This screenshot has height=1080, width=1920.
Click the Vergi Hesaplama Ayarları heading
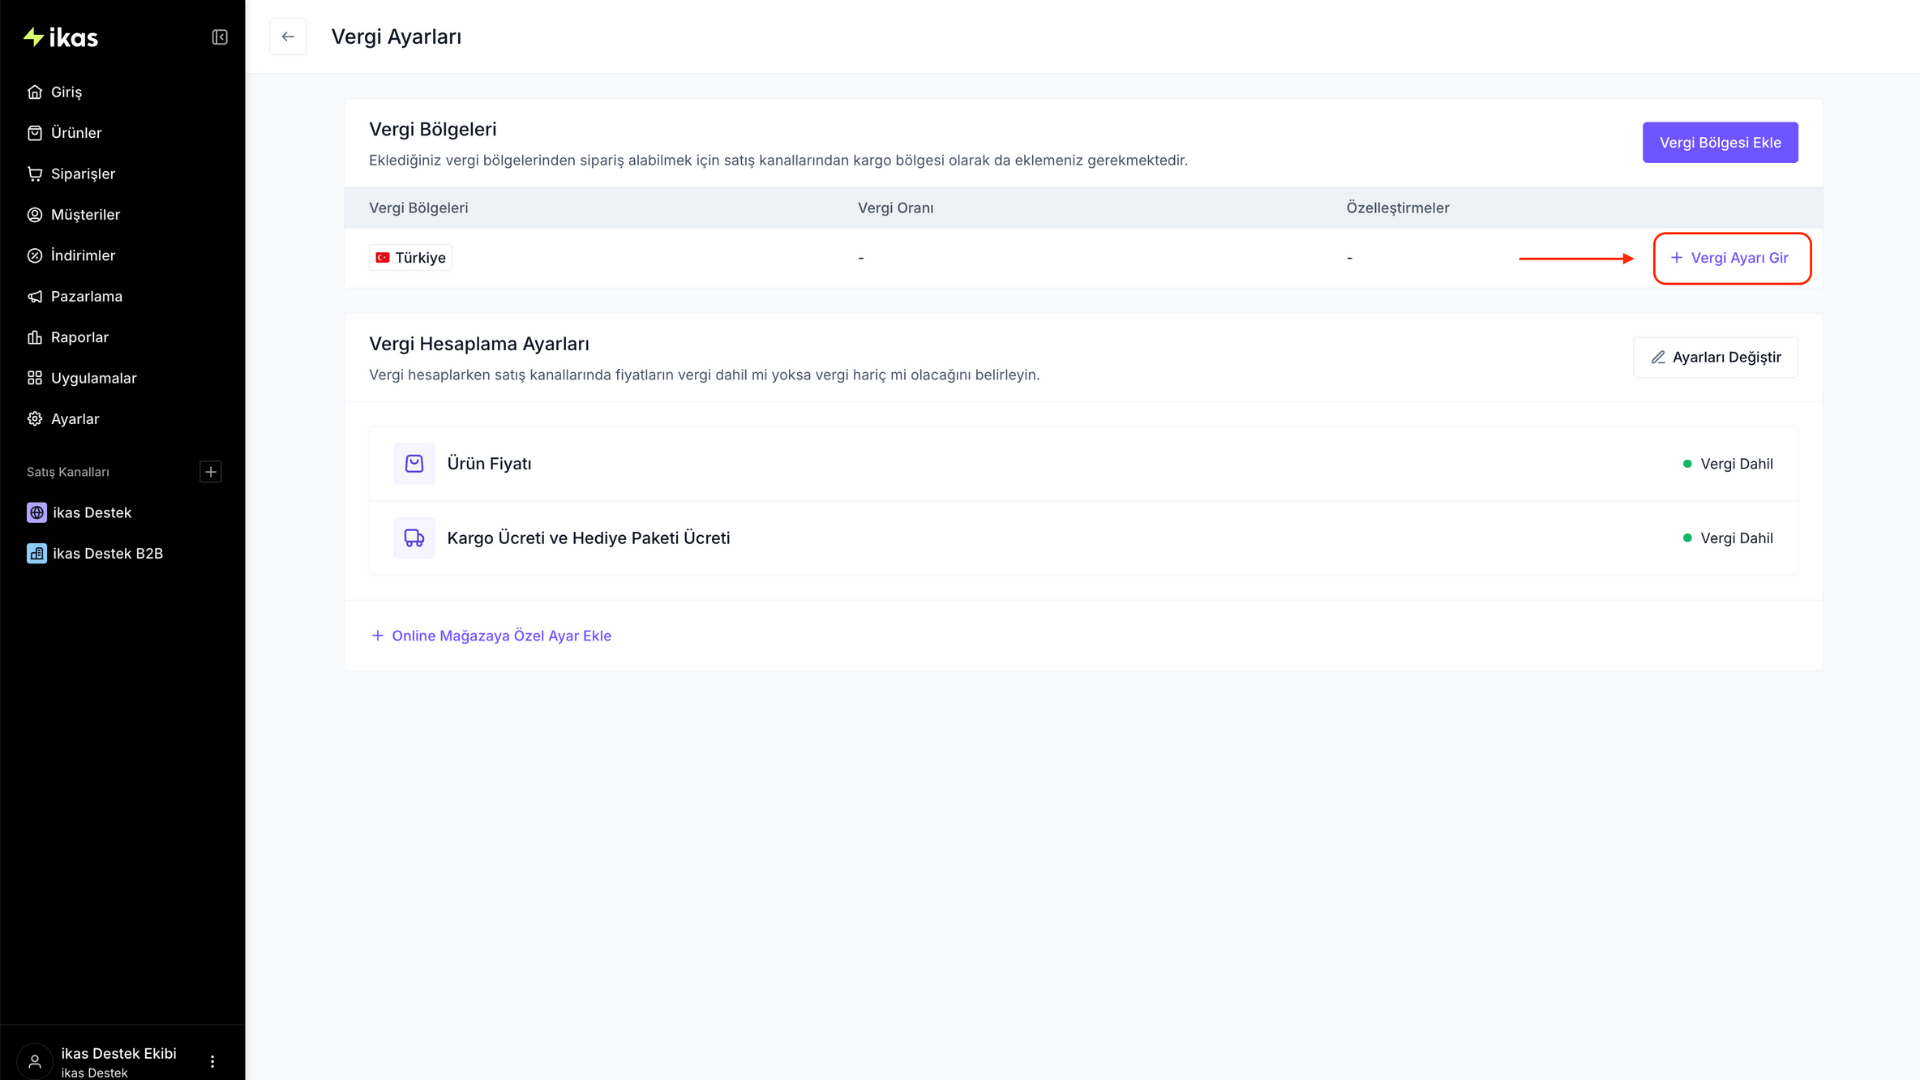click(x=479, y=344)
